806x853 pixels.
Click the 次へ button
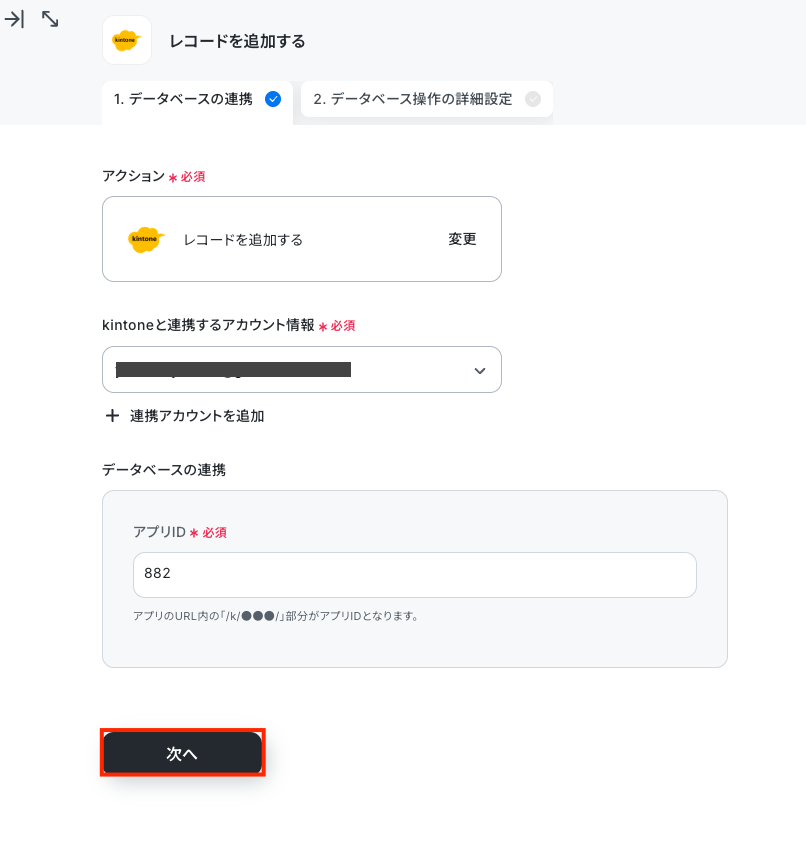pos(183,752)
